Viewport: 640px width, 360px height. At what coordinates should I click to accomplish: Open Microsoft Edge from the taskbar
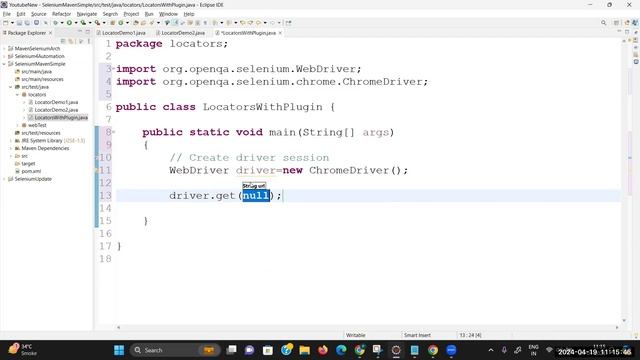coord(341,350)
